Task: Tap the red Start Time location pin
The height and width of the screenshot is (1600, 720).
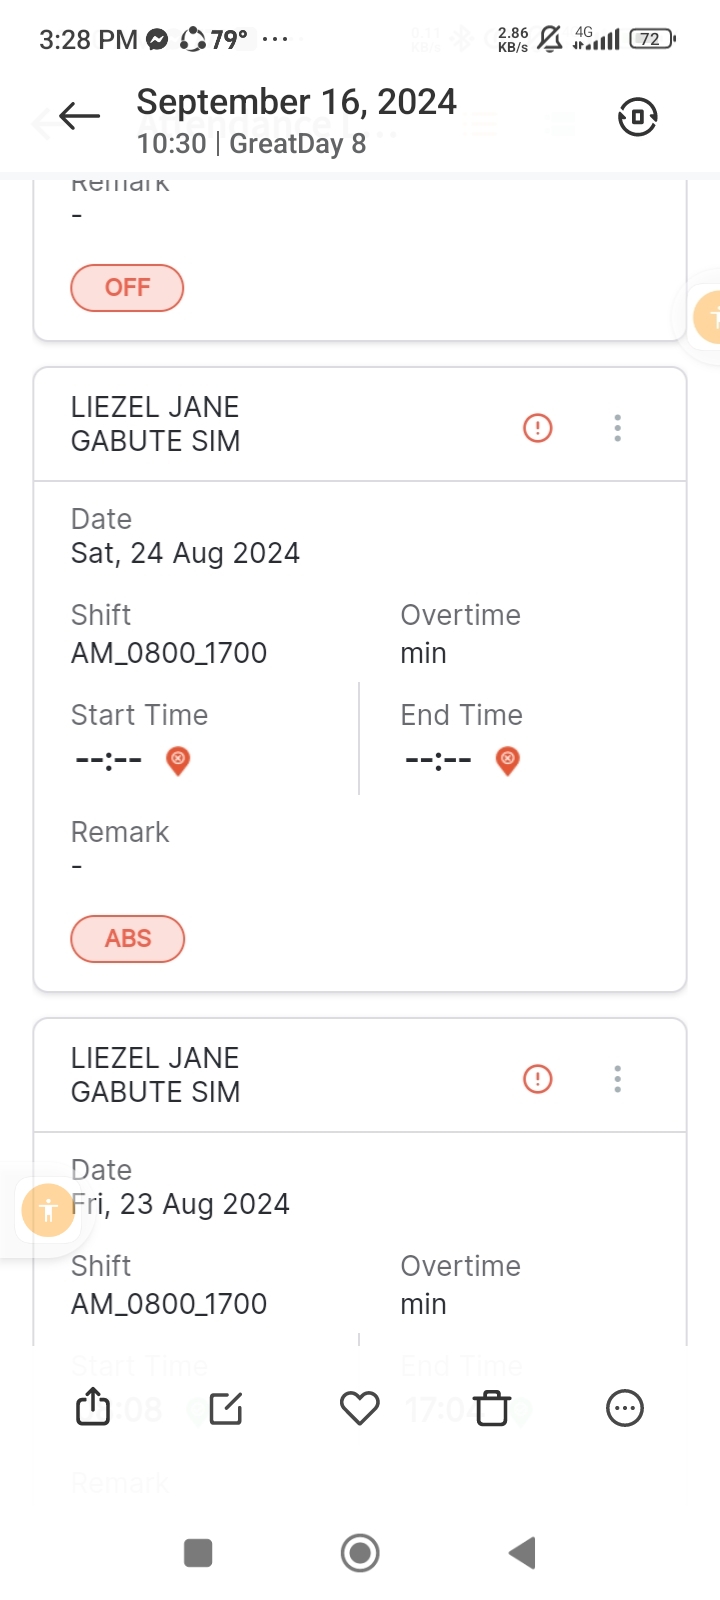Action: pos(178,760)
